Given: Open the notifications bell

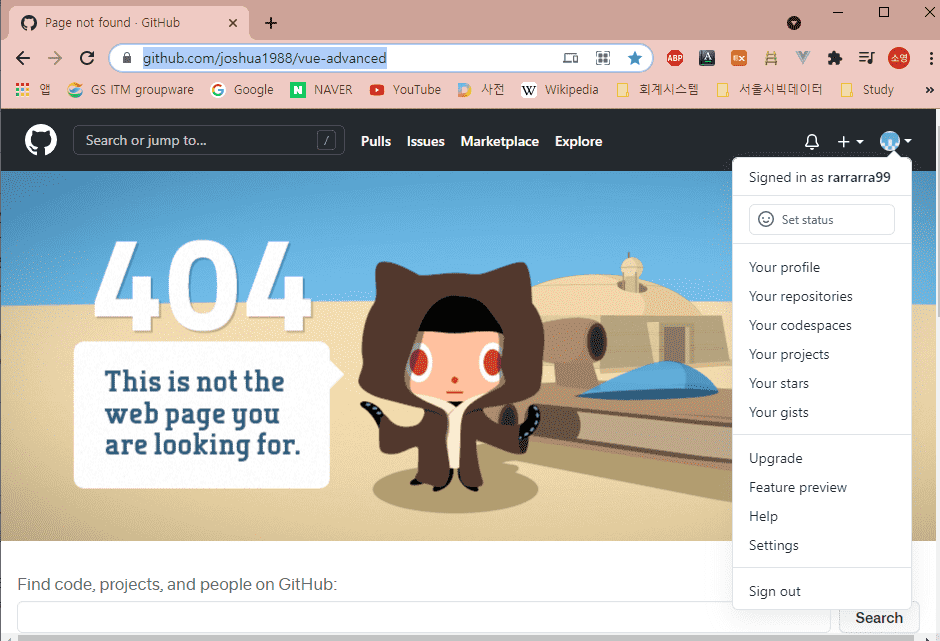Looking at the screenshot, I should [x=812, y=142].
